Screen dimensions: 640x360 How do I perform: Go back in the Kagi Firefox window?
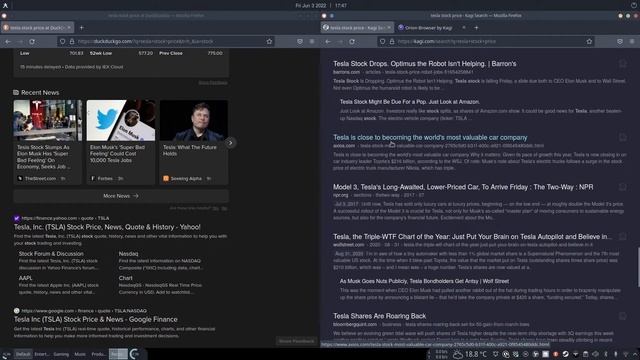[x=328, y=42]
